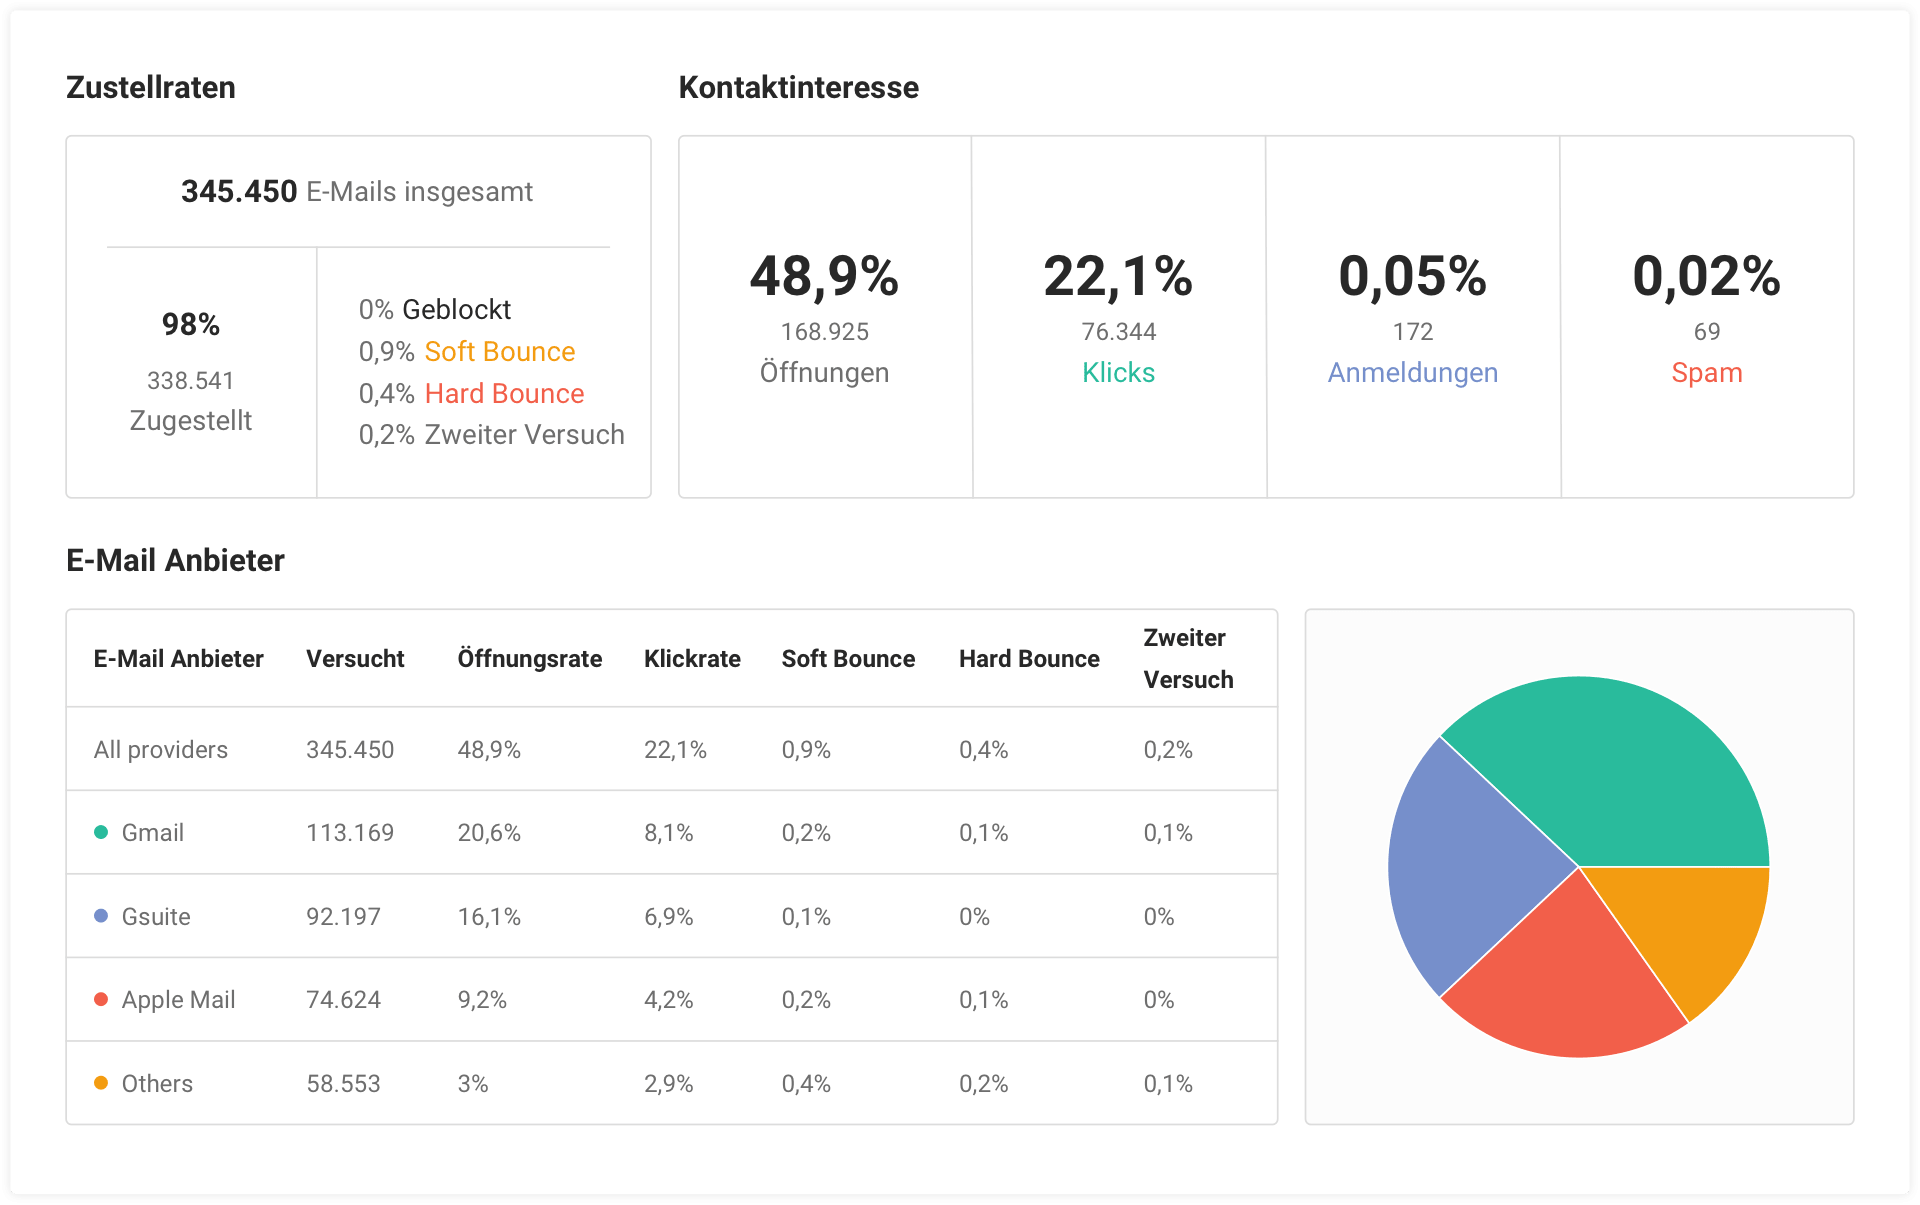Screen dimensions: 1920x1205
Task: Click the 345.450 value in All providers row
Action: point(350,750)
